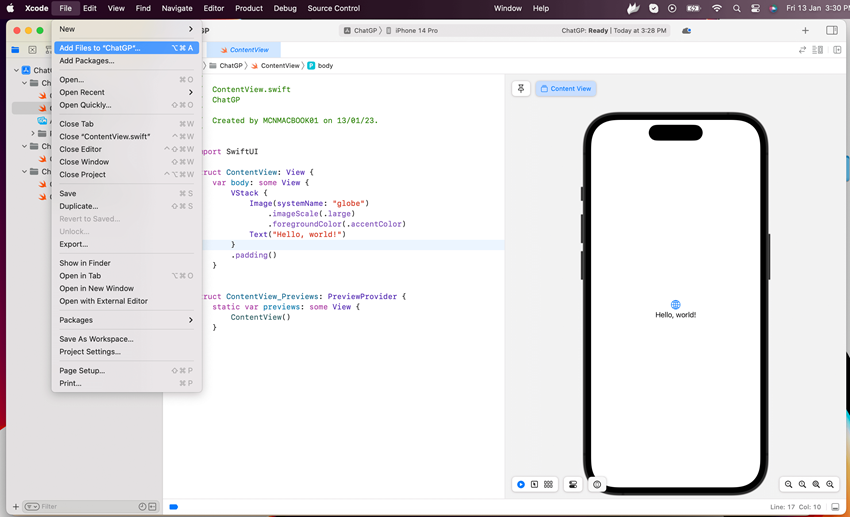Toggle the debug area button in status bar
The image size is (850, 517).
click(835, 507)
